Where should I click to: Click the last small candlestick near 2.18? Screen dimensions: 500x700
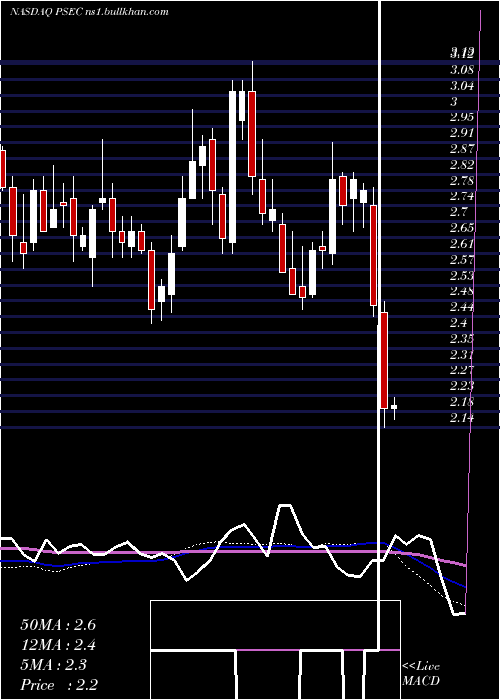(394, 408)
